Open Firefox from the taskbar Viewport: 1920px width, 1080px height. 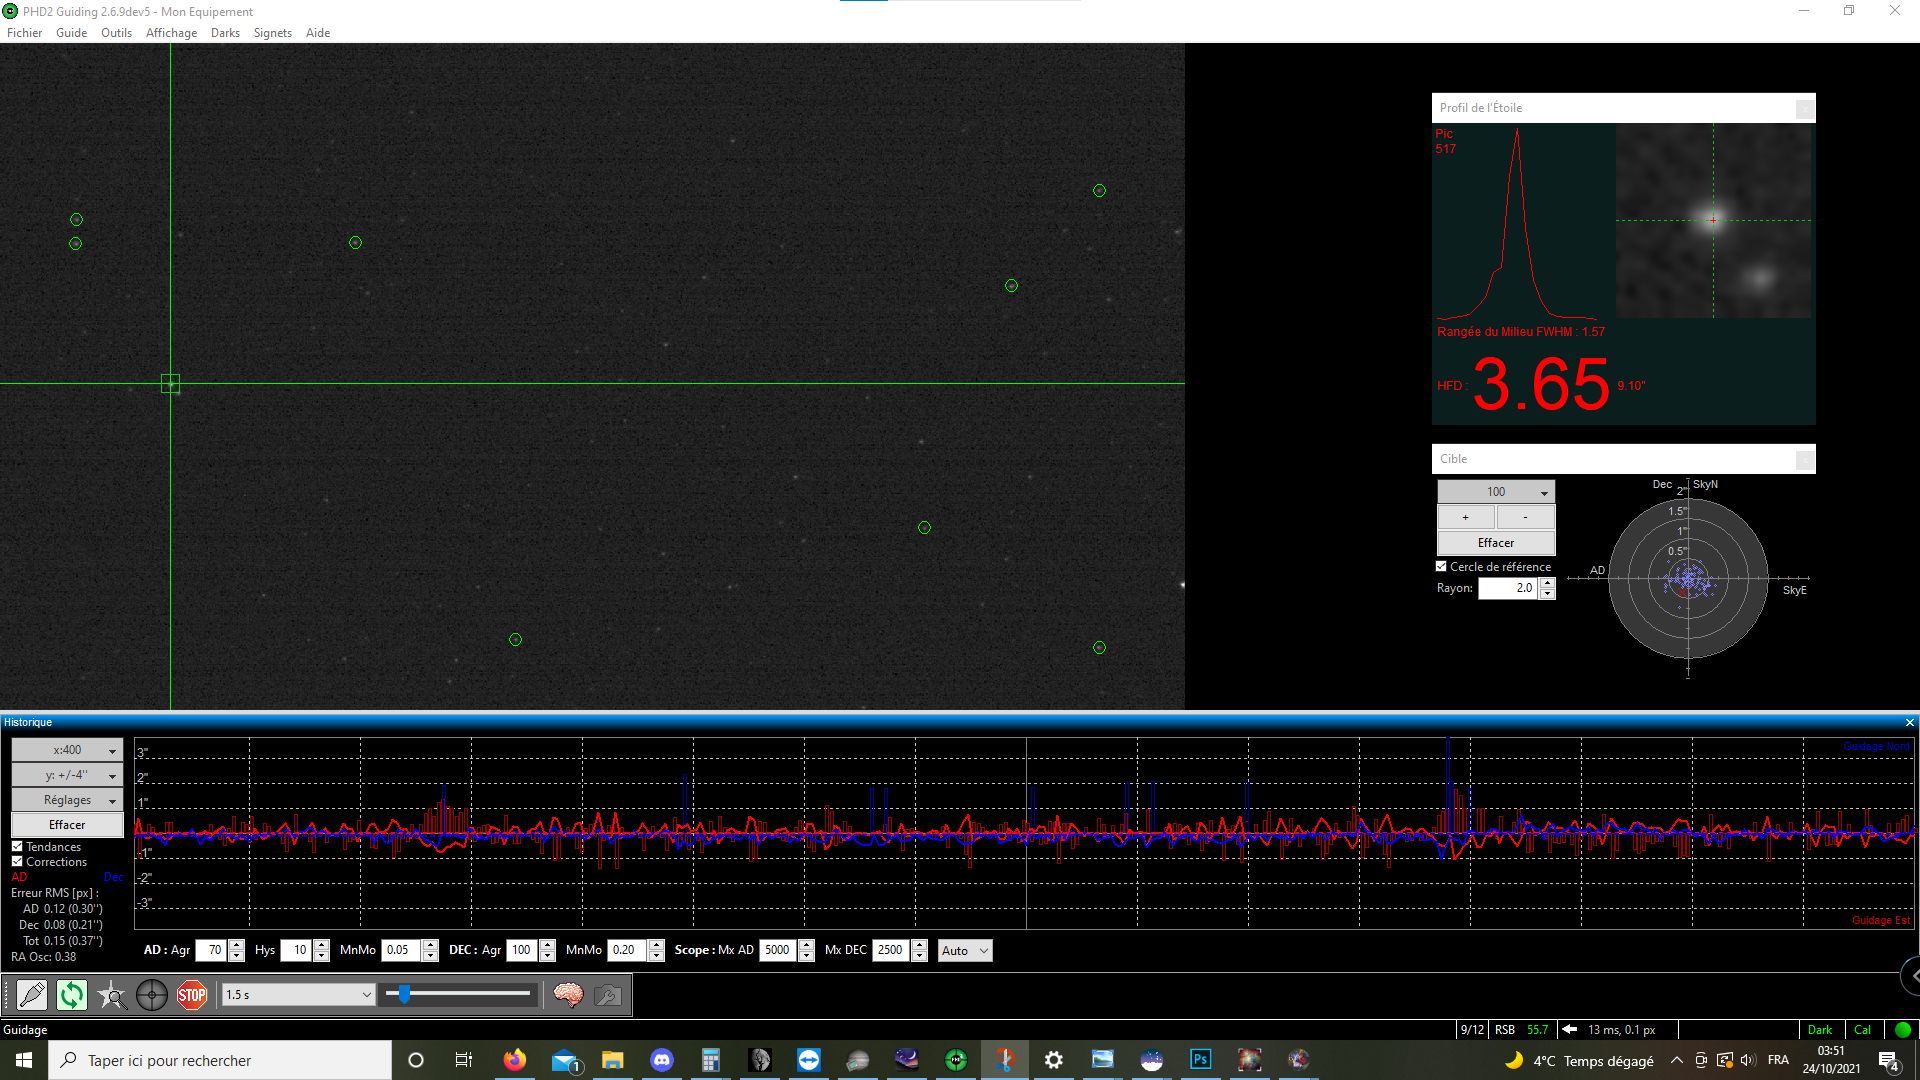515,1060
